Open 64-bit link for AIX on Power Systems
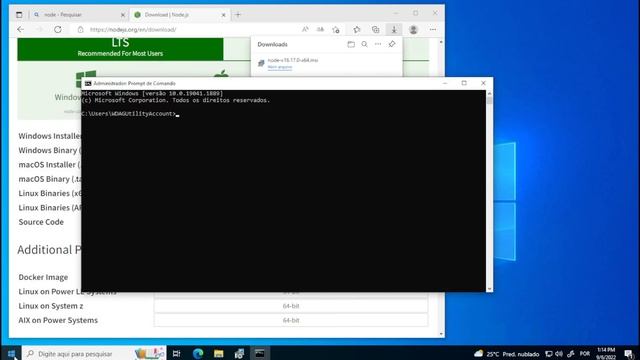 (291, 320)
